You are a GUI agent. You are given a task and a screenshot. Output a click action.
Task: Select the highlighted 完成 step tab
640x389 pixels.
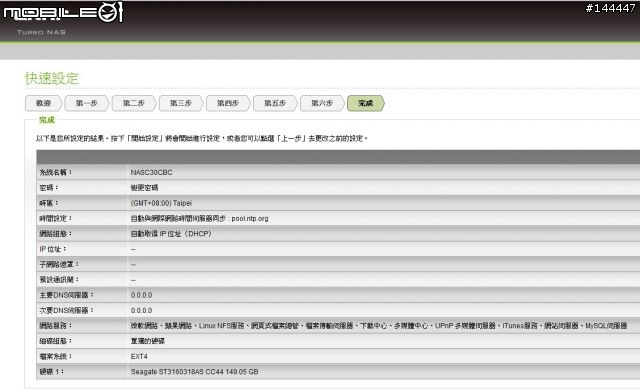(365, 103)
